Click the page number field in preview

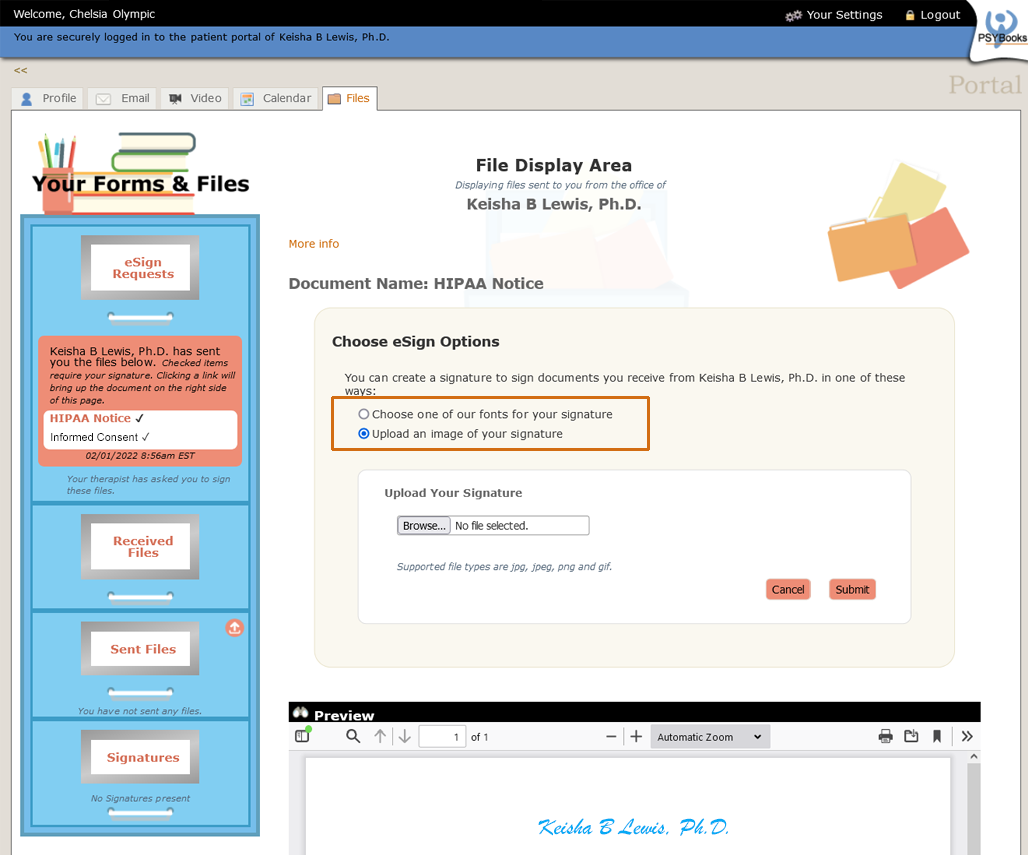[x=443, y=737]
